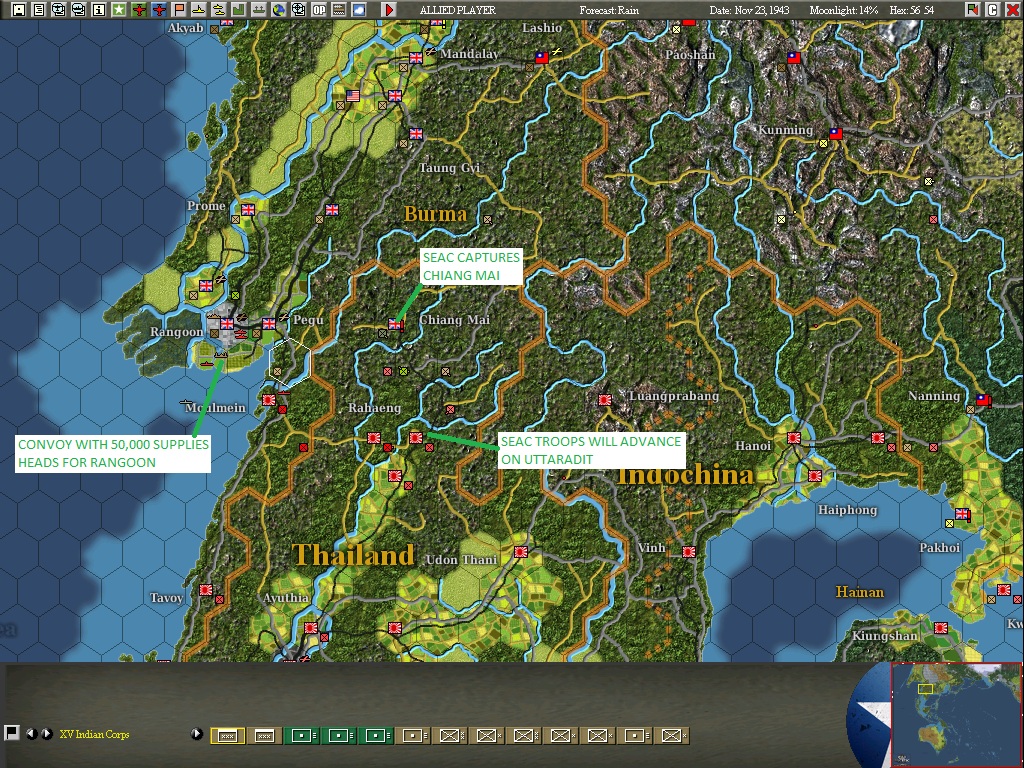1024x768 pixels.
Task: Select the British flag unit at Chiang Mai
Action: [x=395, y=324]
